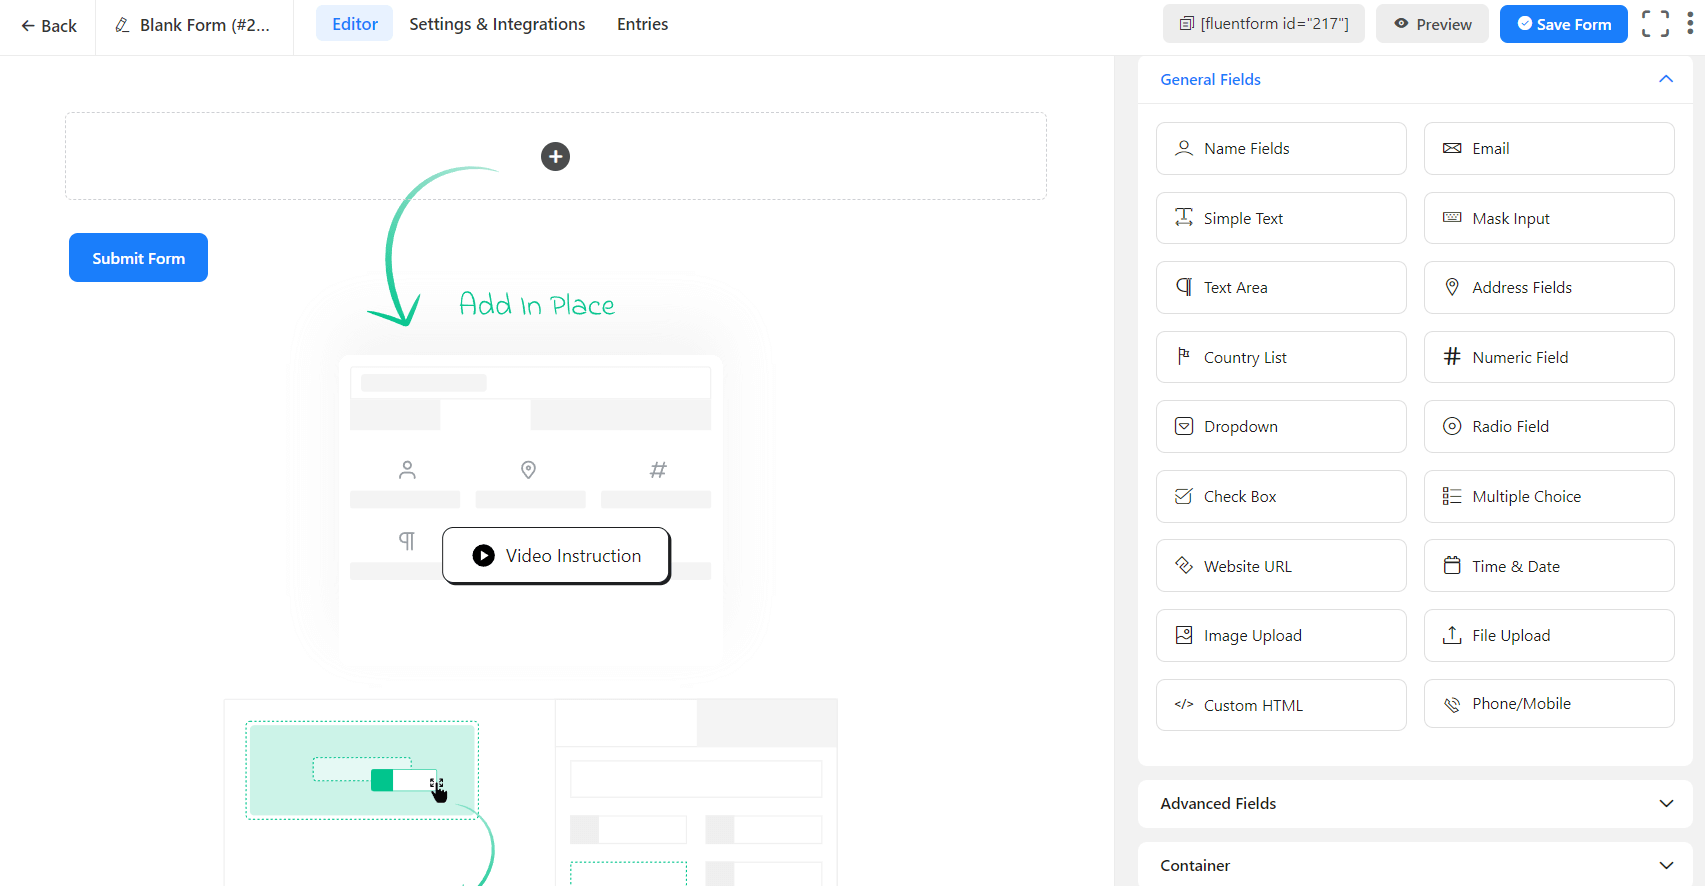This screenshot has height=886, width=1705.
Task: Play the Video Instruction
Action: click(x=556, y=556)
